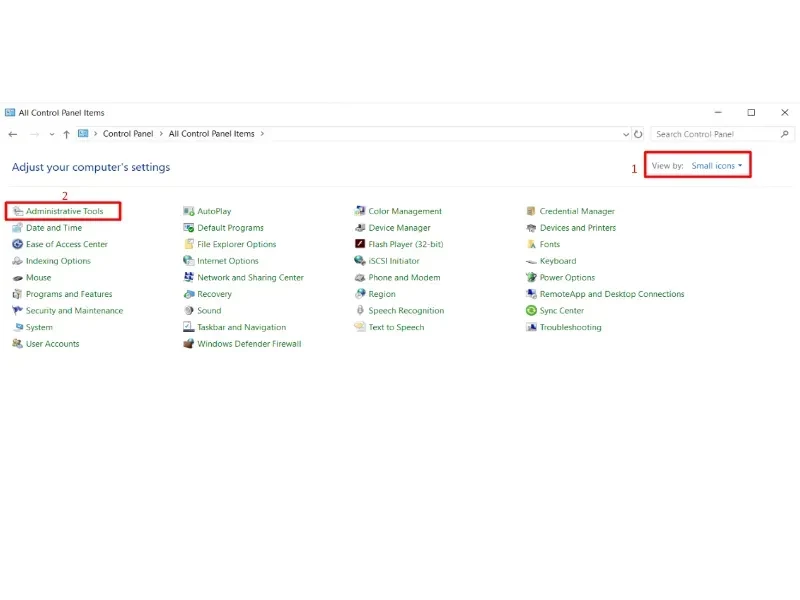Open the Keyboard text link
The width and height of the screenshot is (800, 600).
pos(558,261)
